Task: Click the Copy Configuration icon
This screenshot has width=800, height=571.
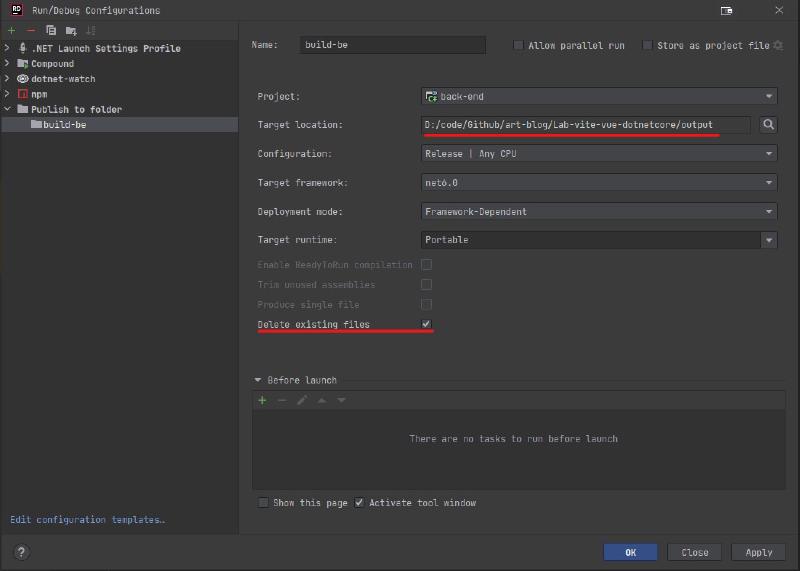Action: [51, 31]
